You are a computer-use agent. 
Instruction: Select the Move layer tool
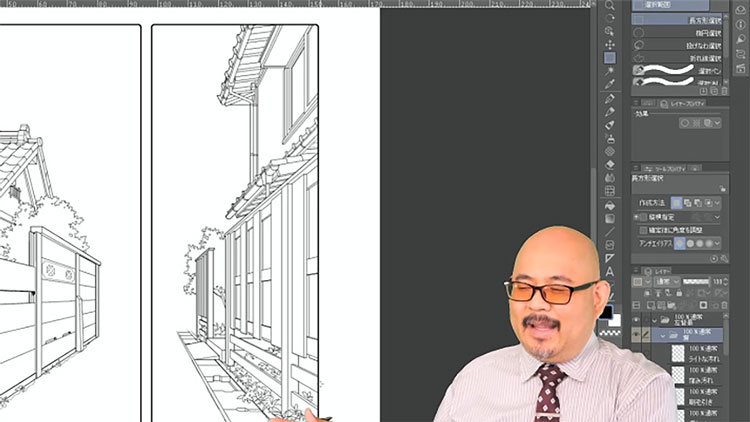click(609, 44)
